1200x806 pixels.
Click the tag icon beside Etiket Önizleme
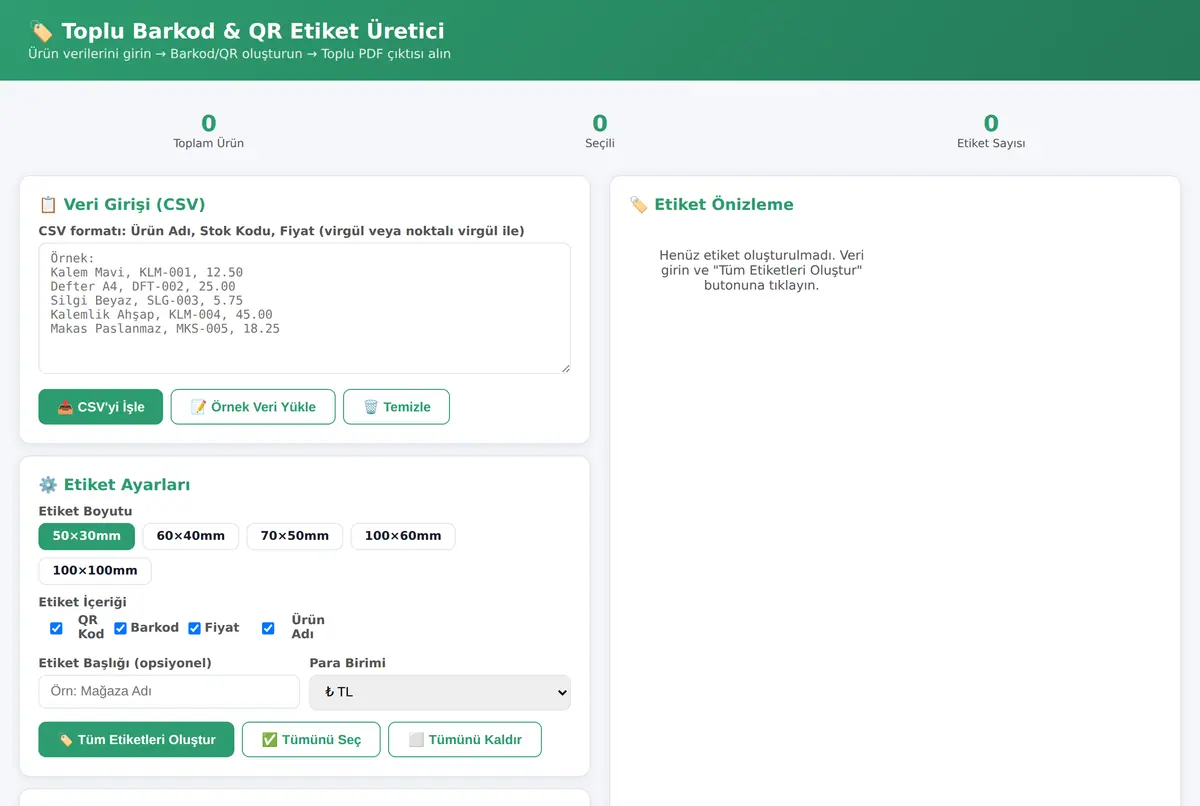639,205
